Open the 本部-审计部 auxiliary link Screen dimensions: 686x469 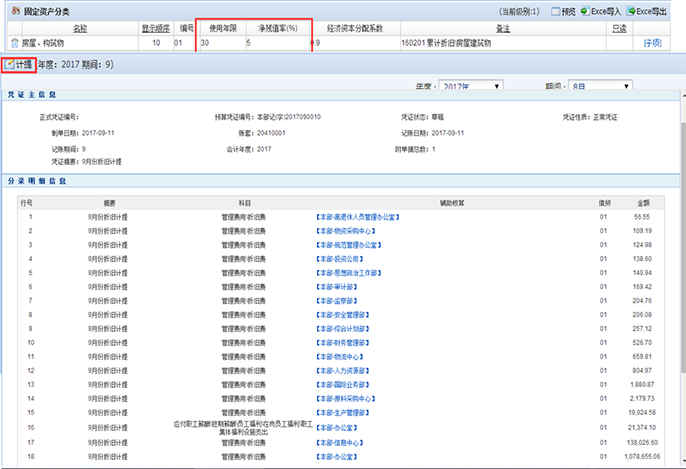[336, 287]
